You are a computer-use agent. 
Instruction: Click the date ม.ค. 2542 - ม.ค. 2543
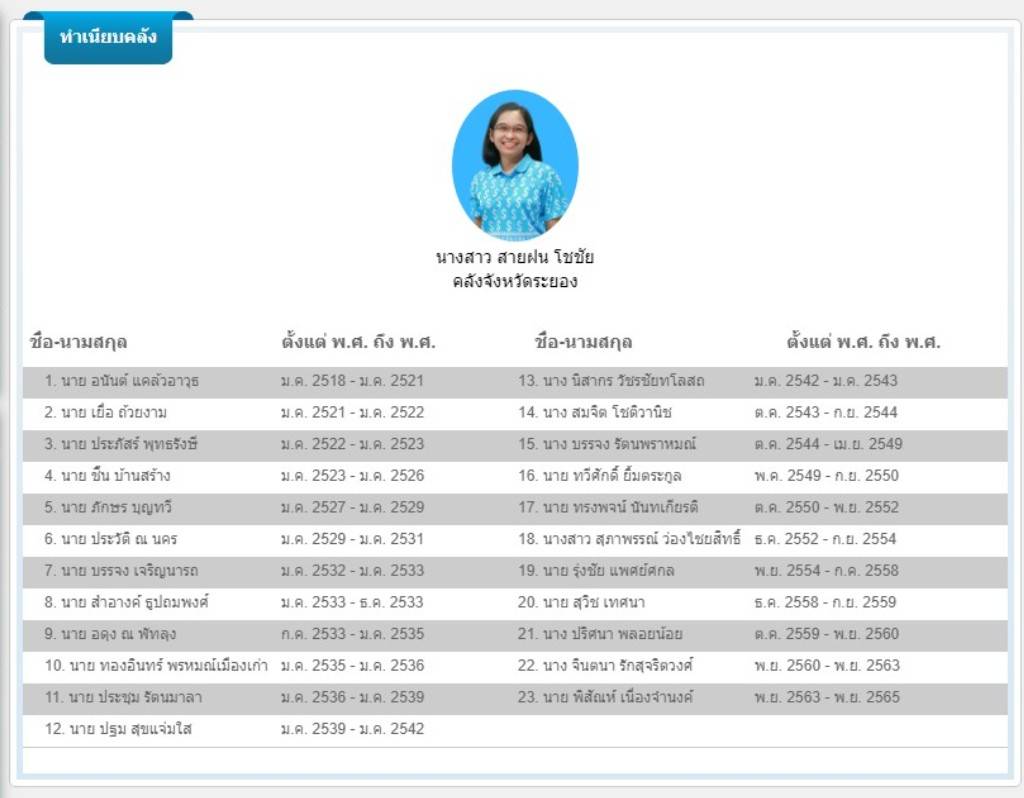point(825,381)
